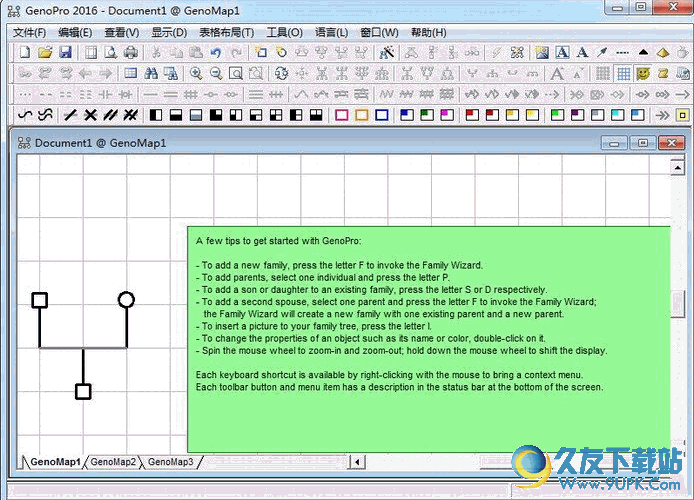
Task: Pick the dark green corner fill swatch
Action: click(x=427, y=115)
